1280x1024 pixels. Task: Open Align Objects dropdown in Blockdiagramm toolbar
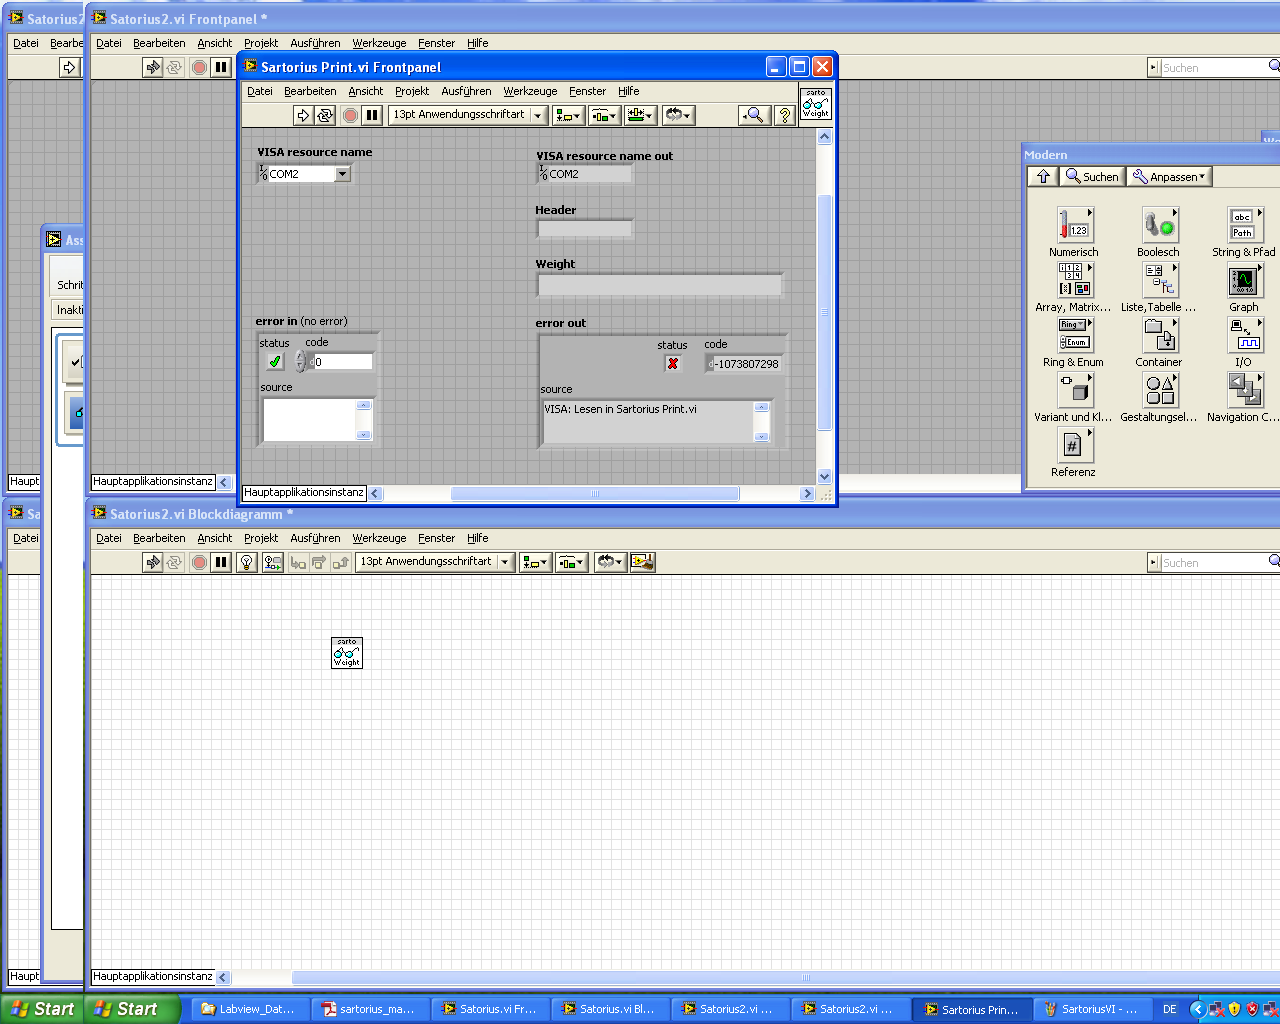click(x=535, y=562)
